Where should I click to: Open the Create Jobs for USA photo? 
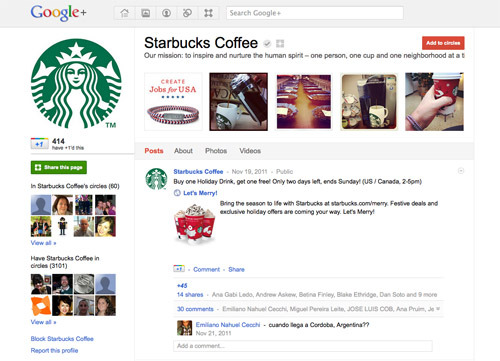173,102
